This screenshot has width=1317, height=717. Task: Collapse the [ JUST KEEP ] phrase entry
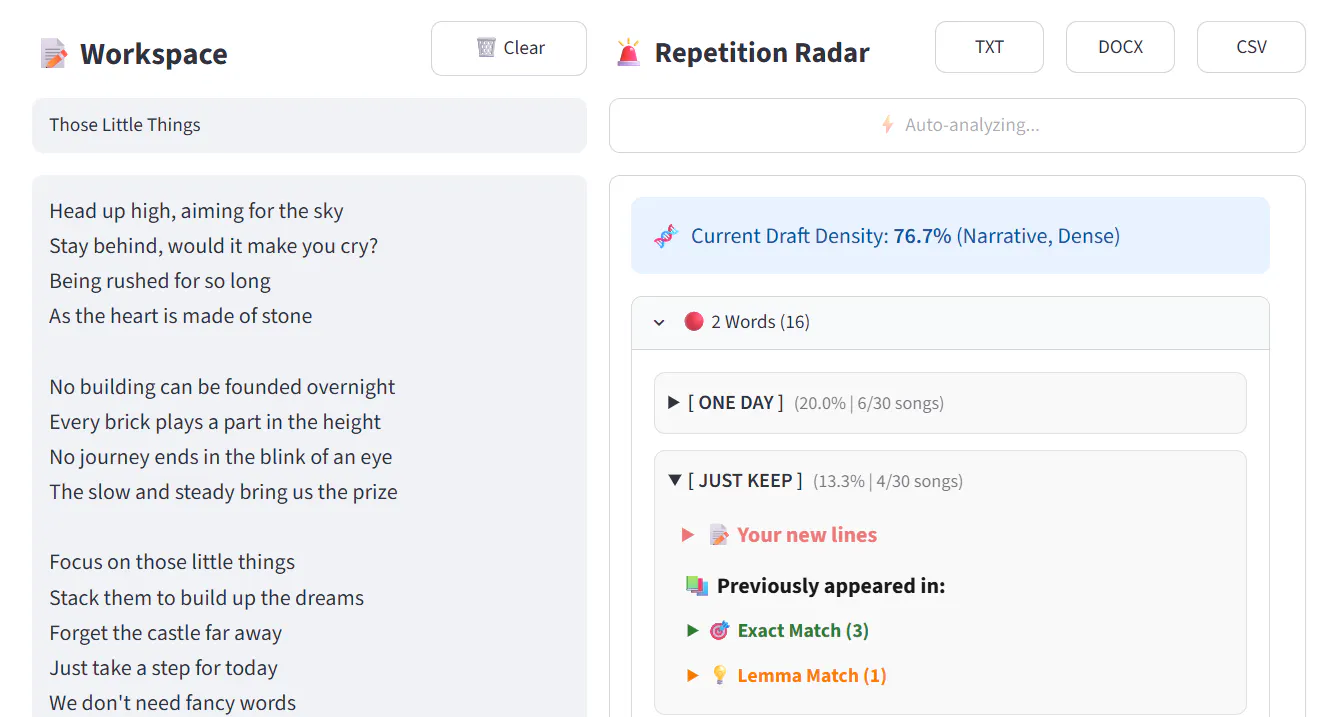(950, 481)
